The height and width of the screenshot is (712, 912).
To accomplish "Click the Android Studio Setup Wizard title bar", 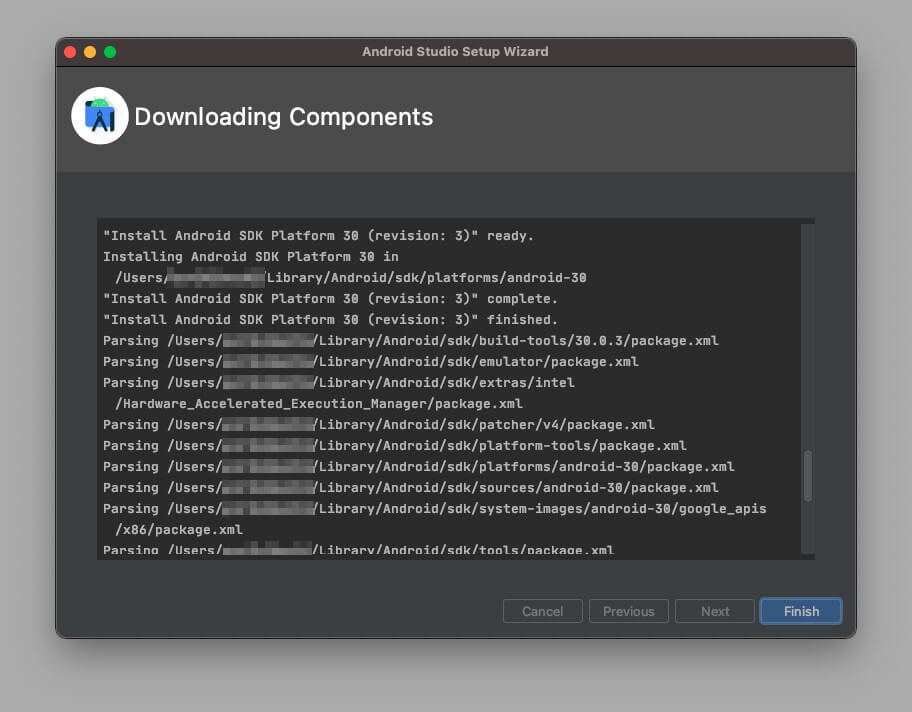I will (455, 51).
